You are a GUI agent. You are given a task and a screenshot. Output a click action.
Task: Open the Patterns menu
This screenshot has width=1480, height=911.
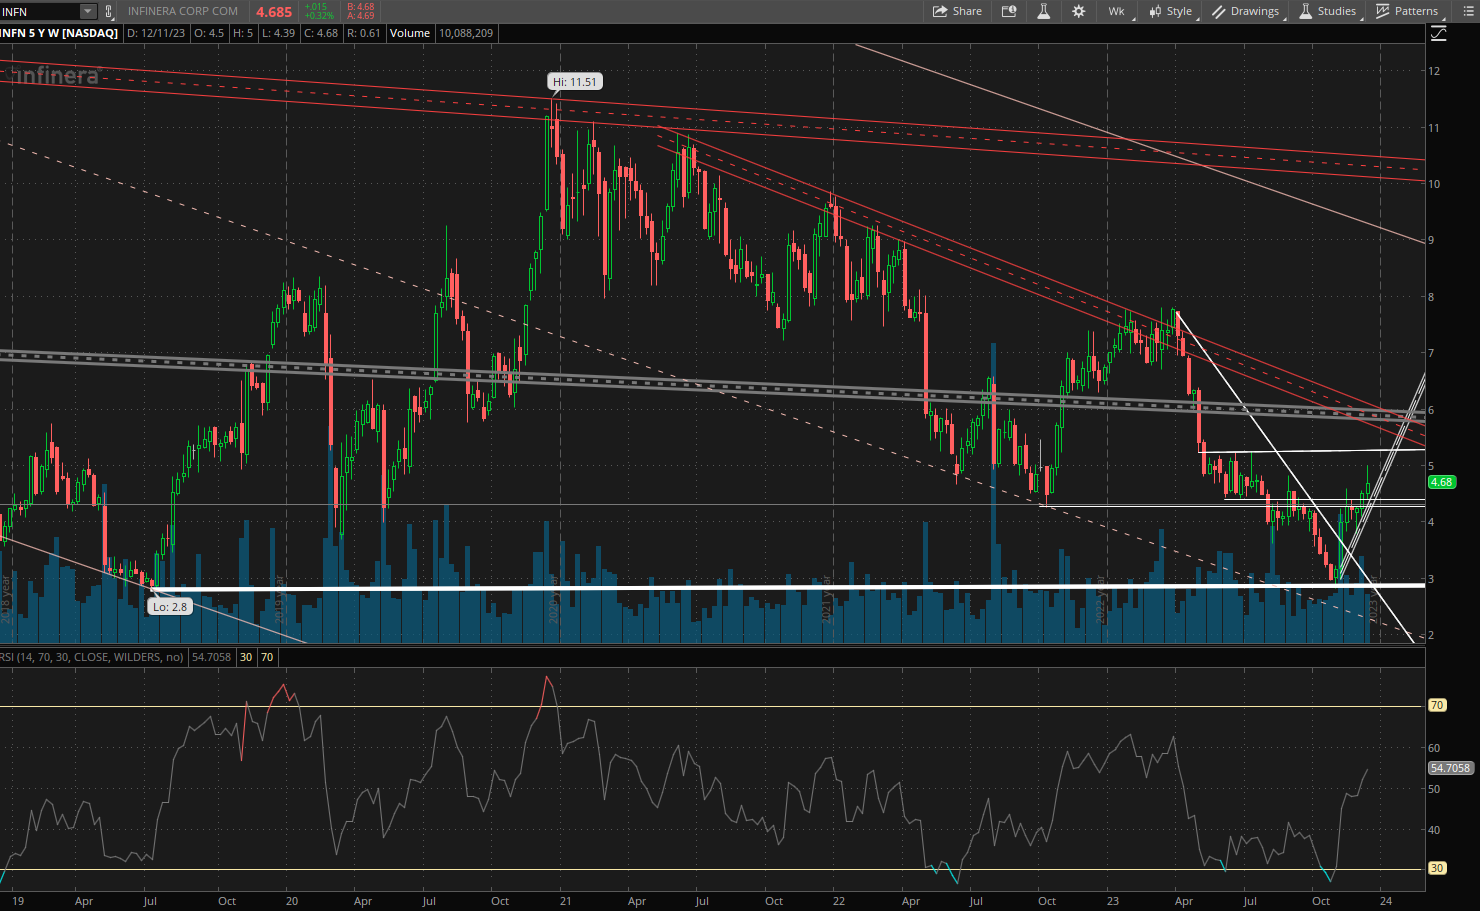click(x=1407, y=11)
